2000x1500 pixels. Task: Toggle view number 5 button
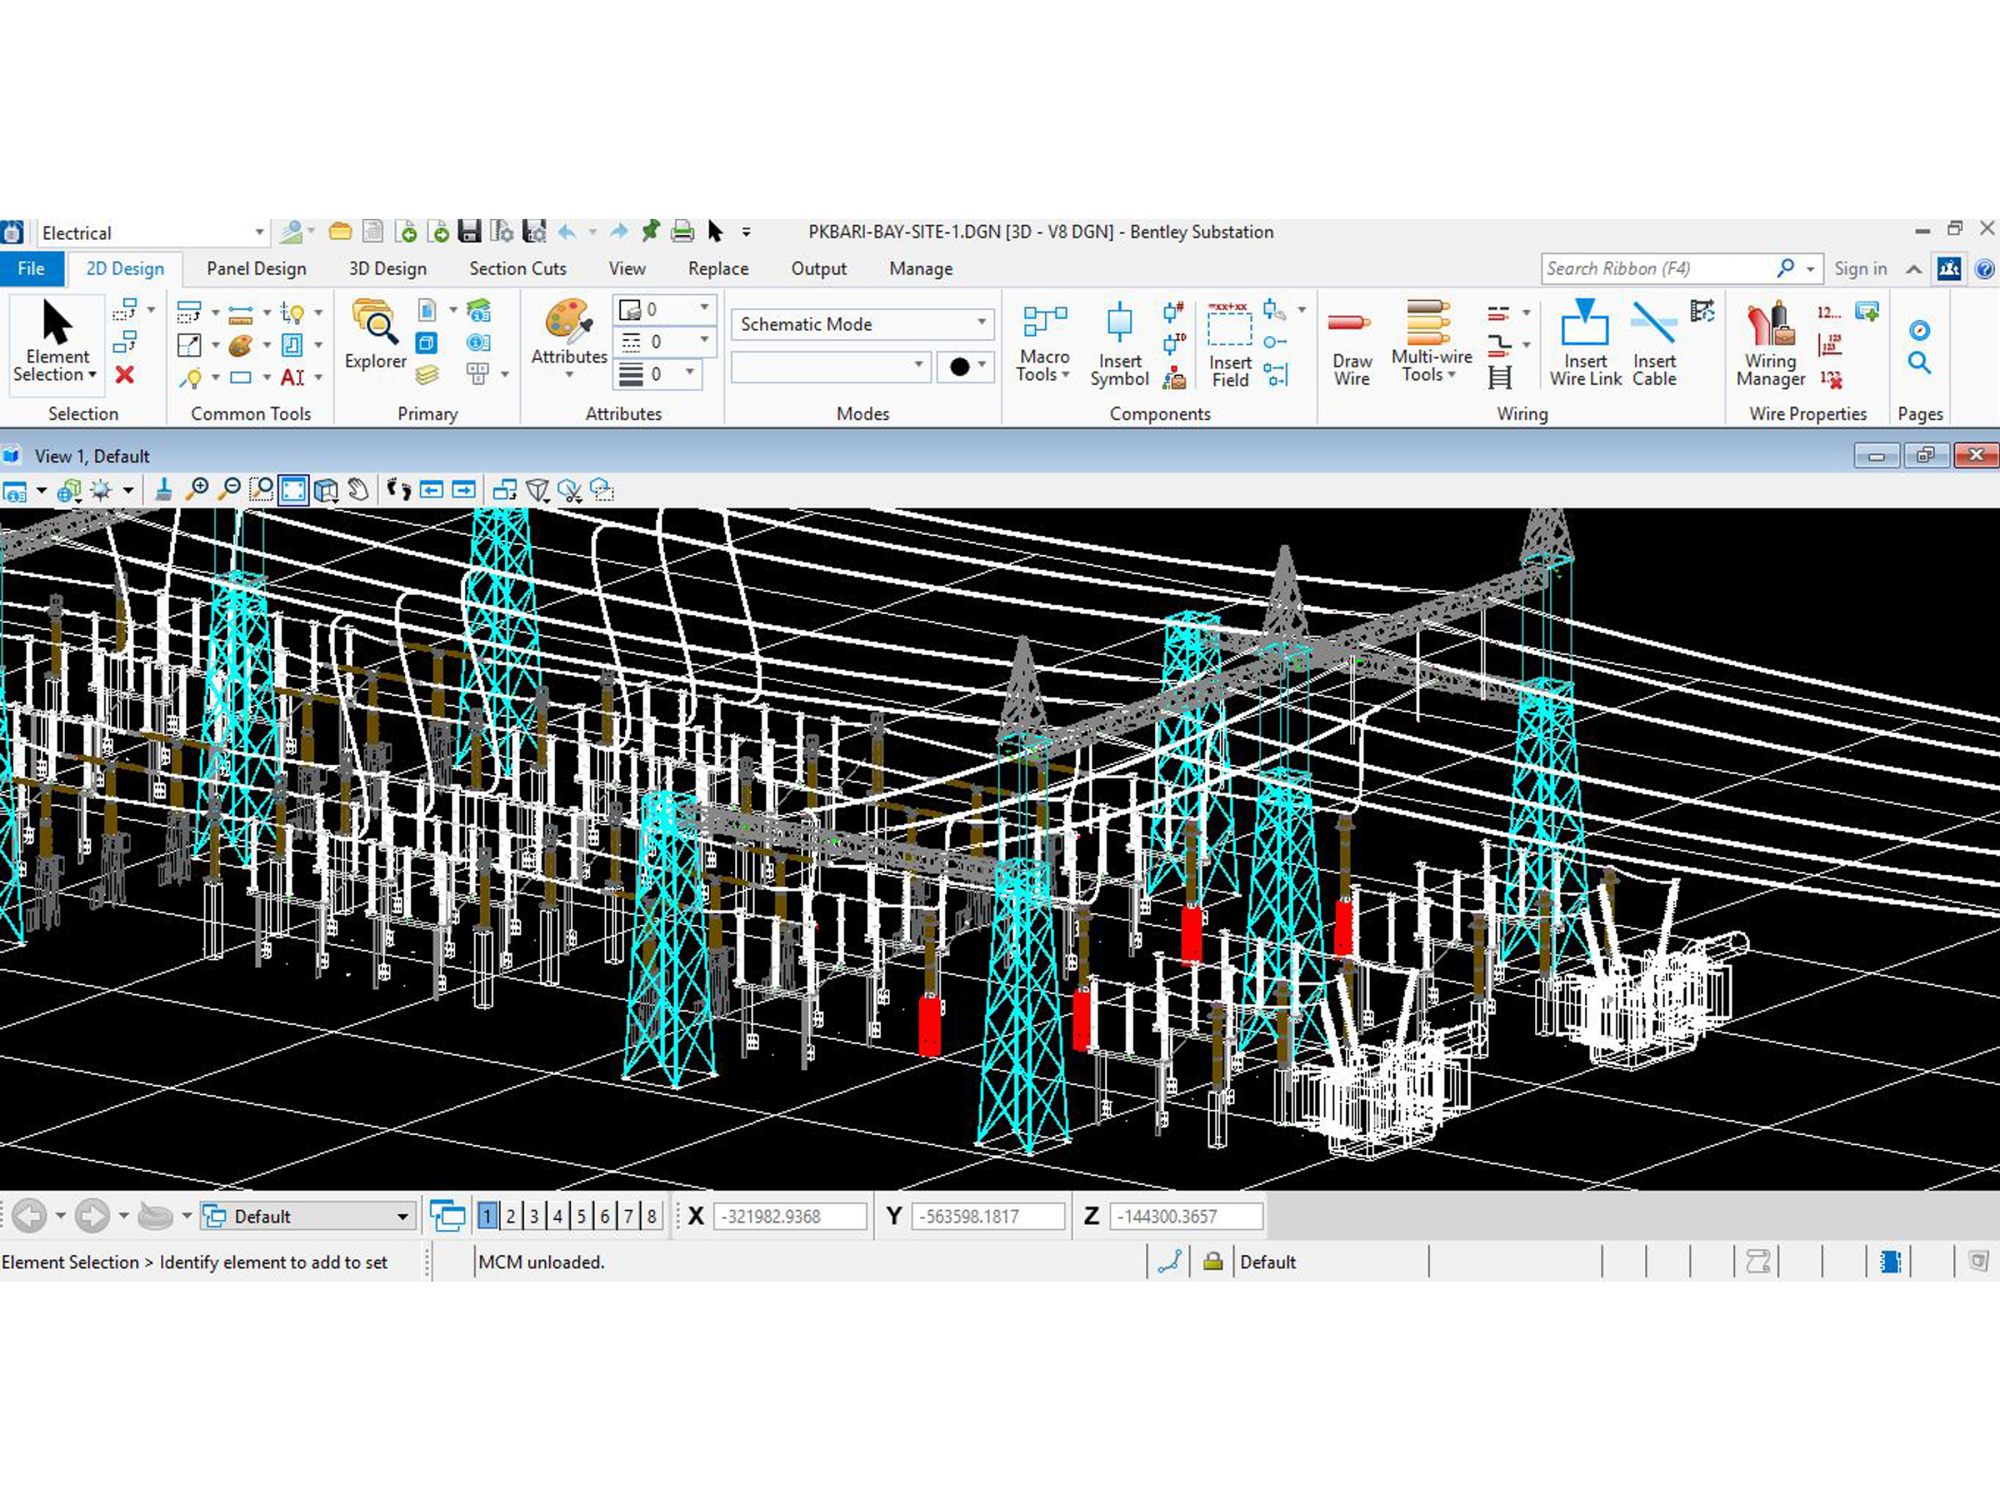pos(581,1216)
